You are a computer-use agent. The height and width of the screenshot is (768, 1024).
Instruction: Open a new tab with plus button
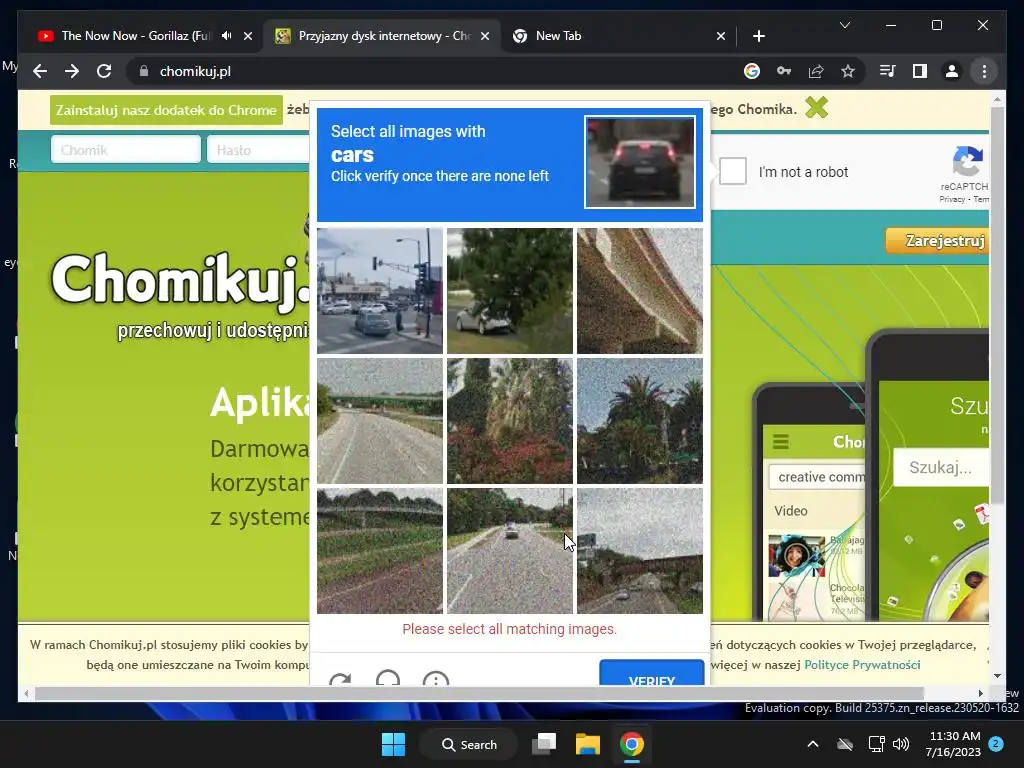pyautogui.click(x=758, y=36)
